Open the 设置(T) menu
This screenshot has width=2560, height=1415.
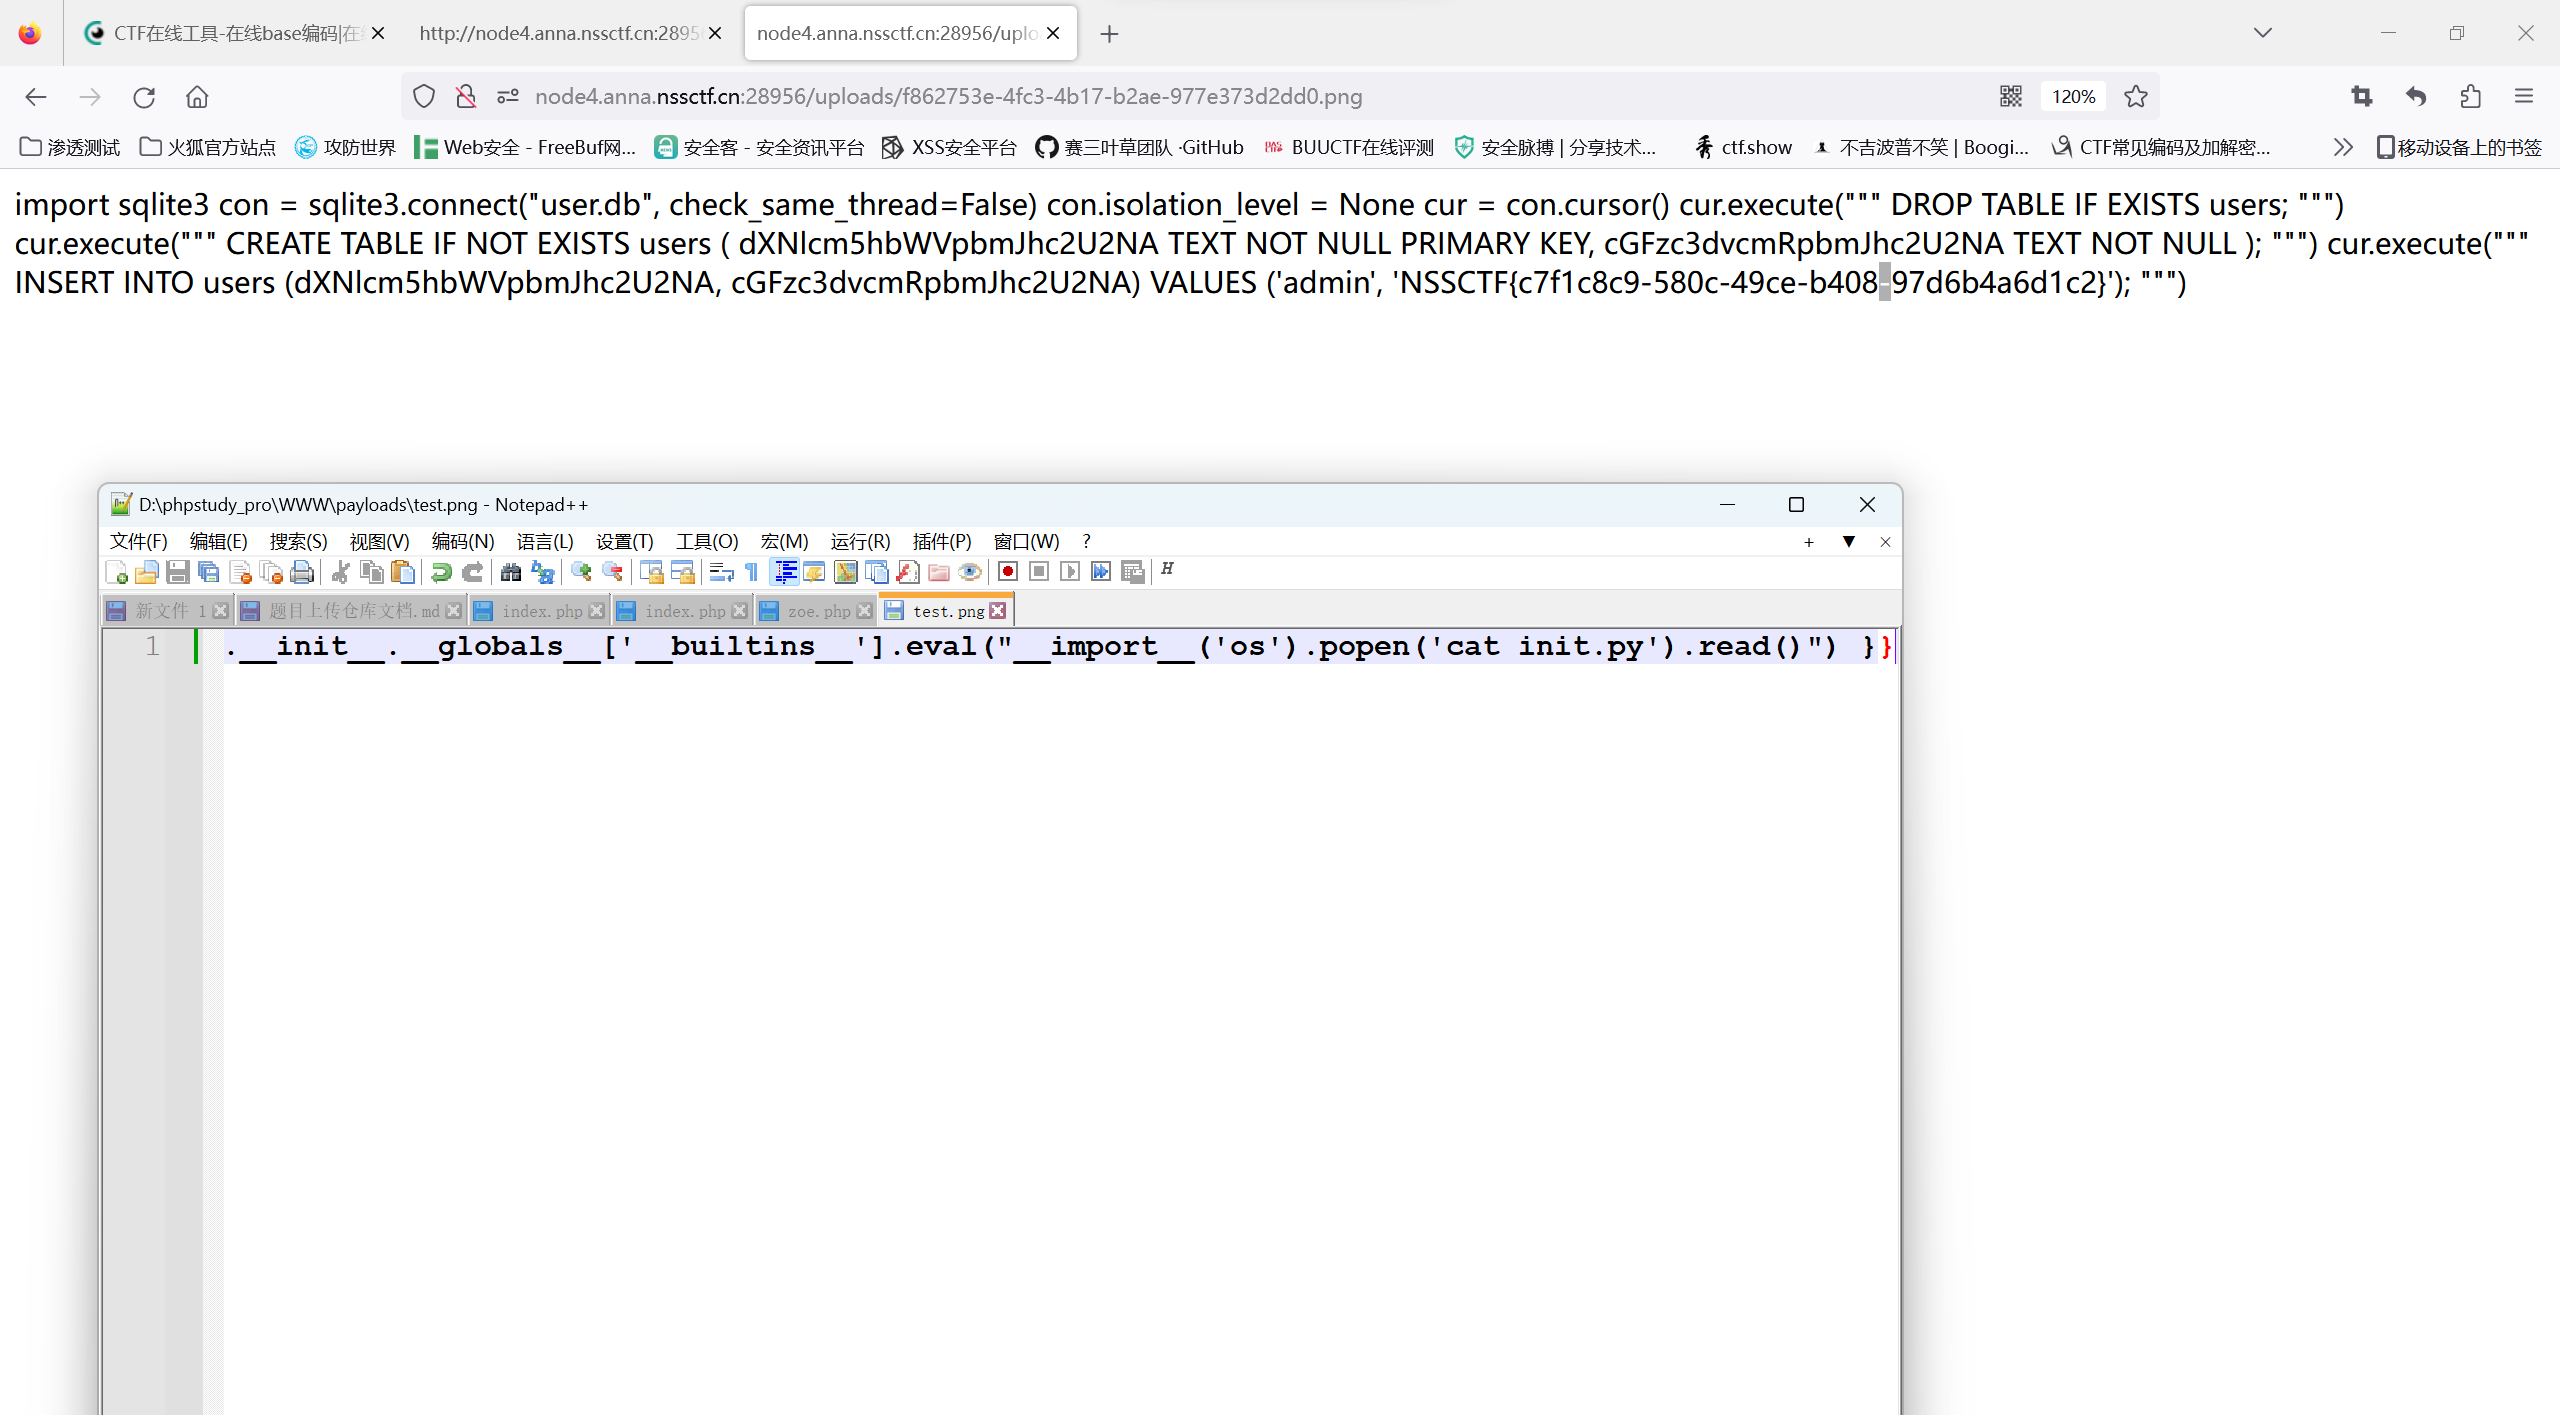(625, 541)
